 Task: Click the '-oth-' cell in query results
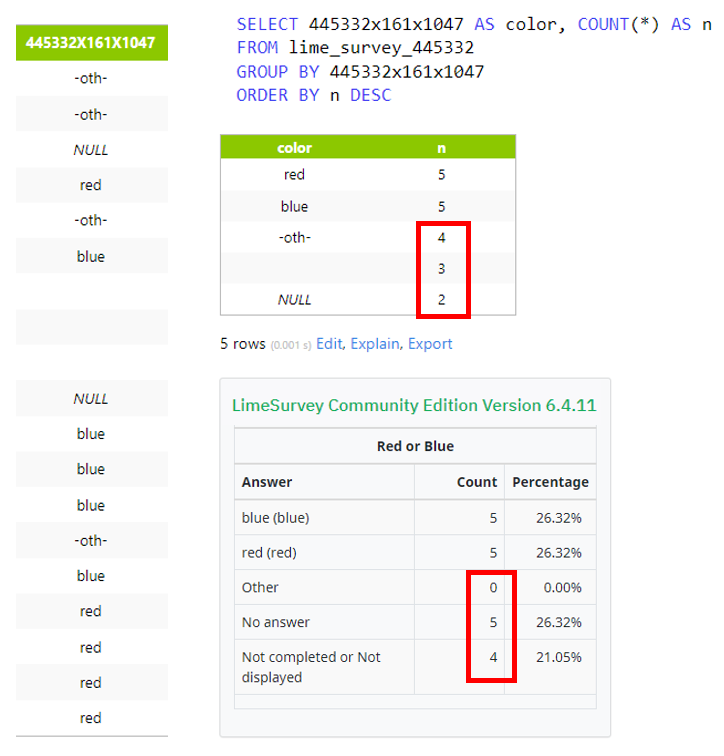click(294, 238)
